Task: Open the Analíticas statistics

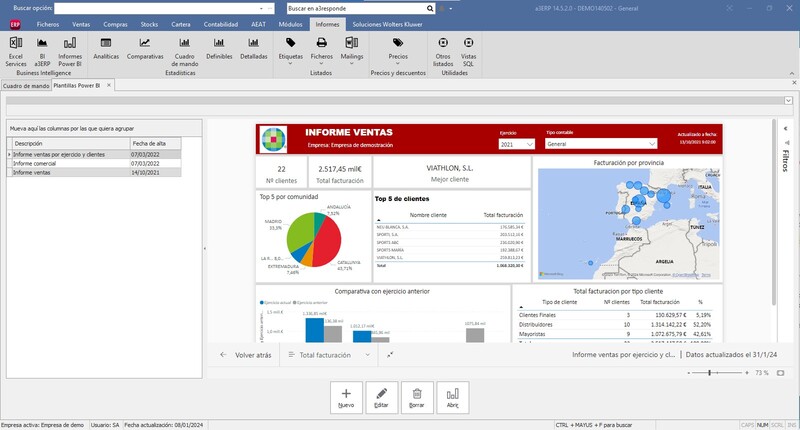Action: tap(106, 49)
